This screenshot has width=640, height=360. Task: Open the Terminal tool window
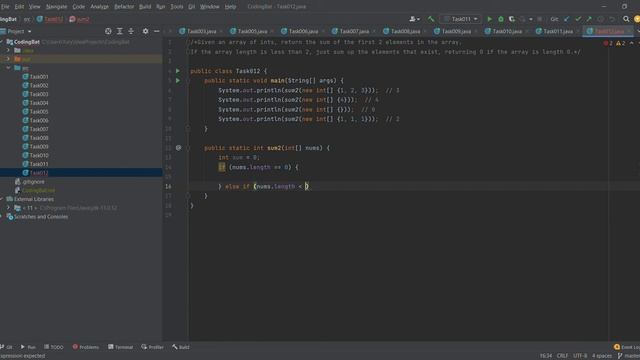120,347
